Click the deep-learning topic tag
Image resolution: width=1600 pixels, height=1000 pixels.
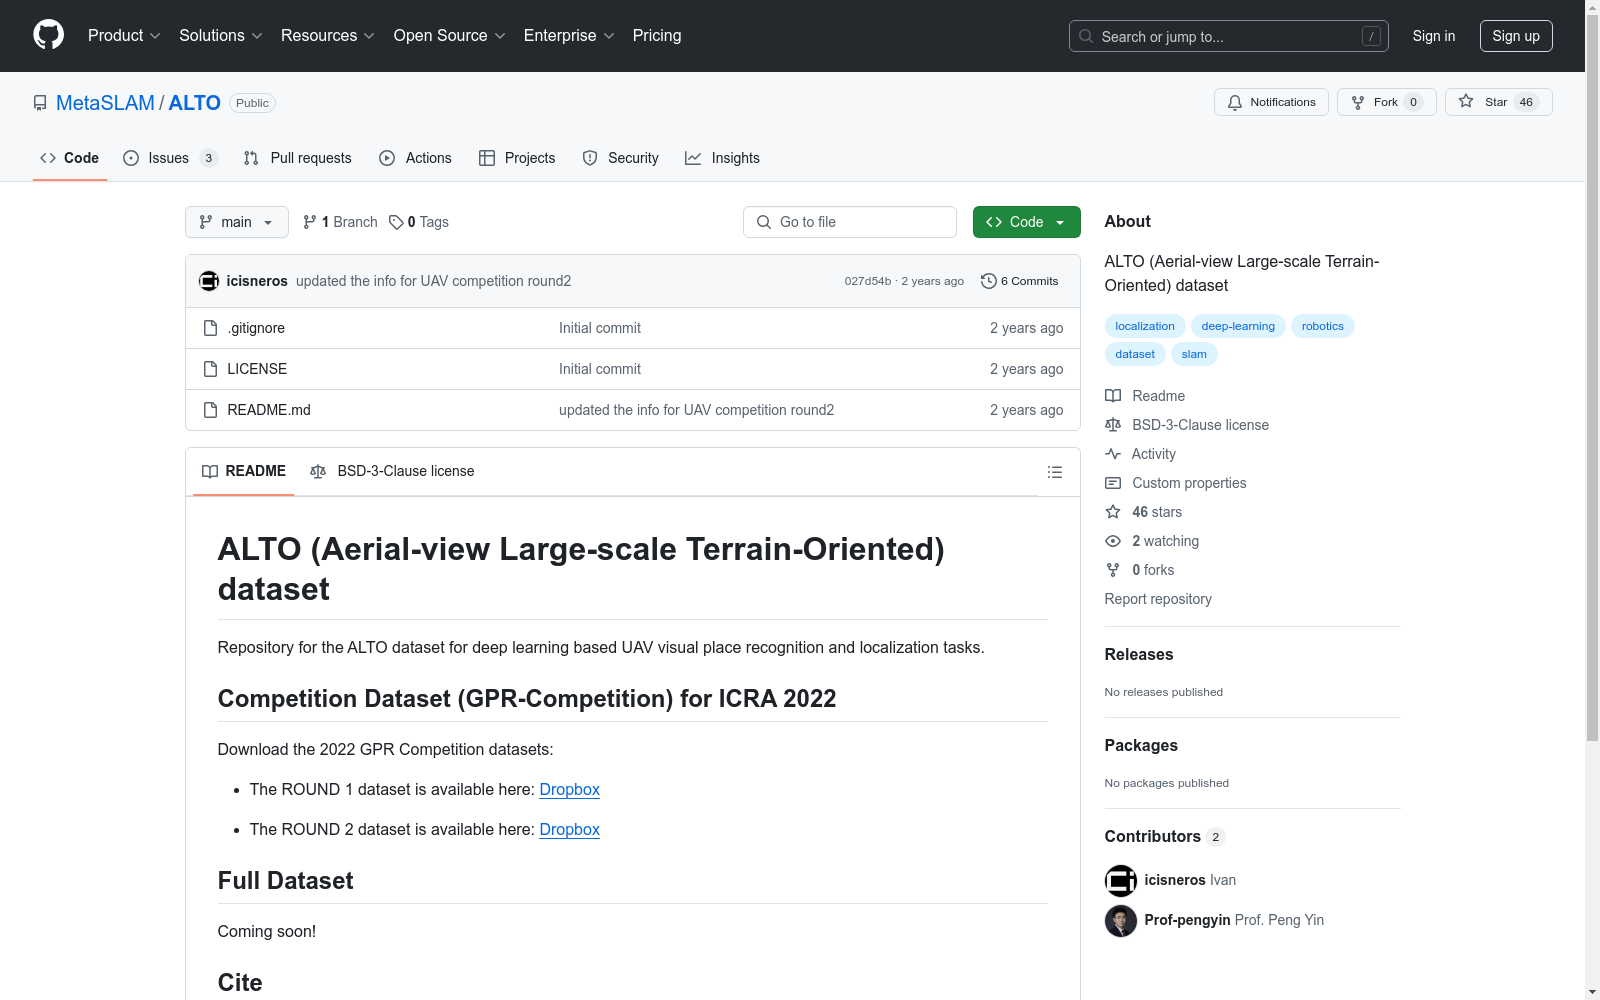(1238, 326)
